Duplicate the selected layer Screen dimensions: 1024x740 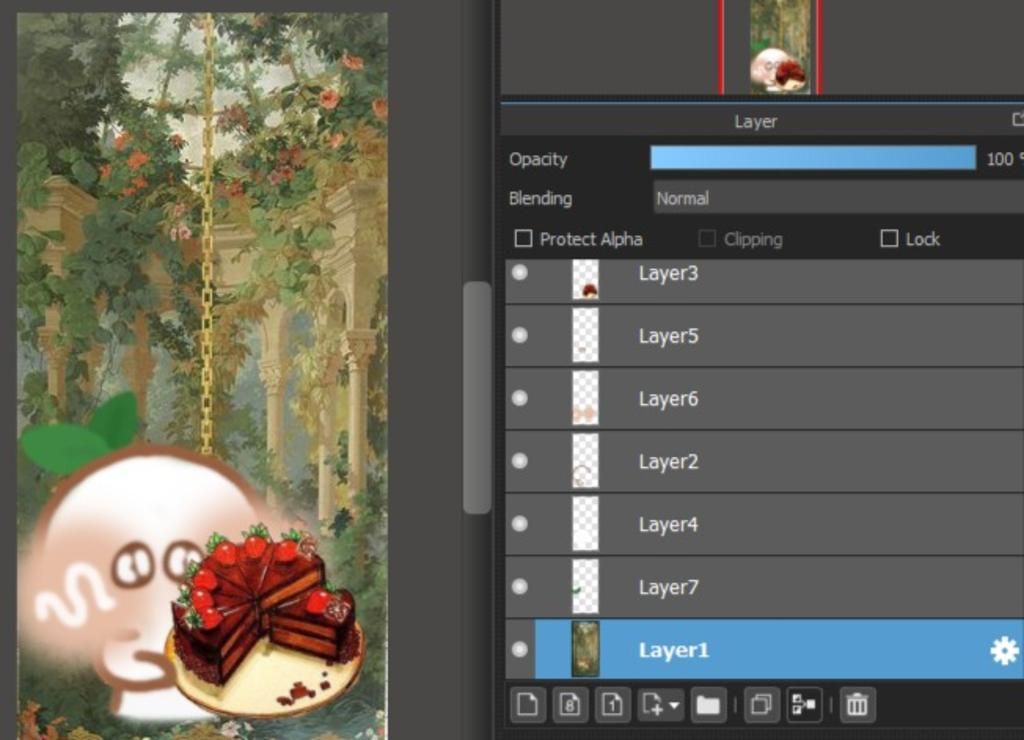[x=761, y=705]
